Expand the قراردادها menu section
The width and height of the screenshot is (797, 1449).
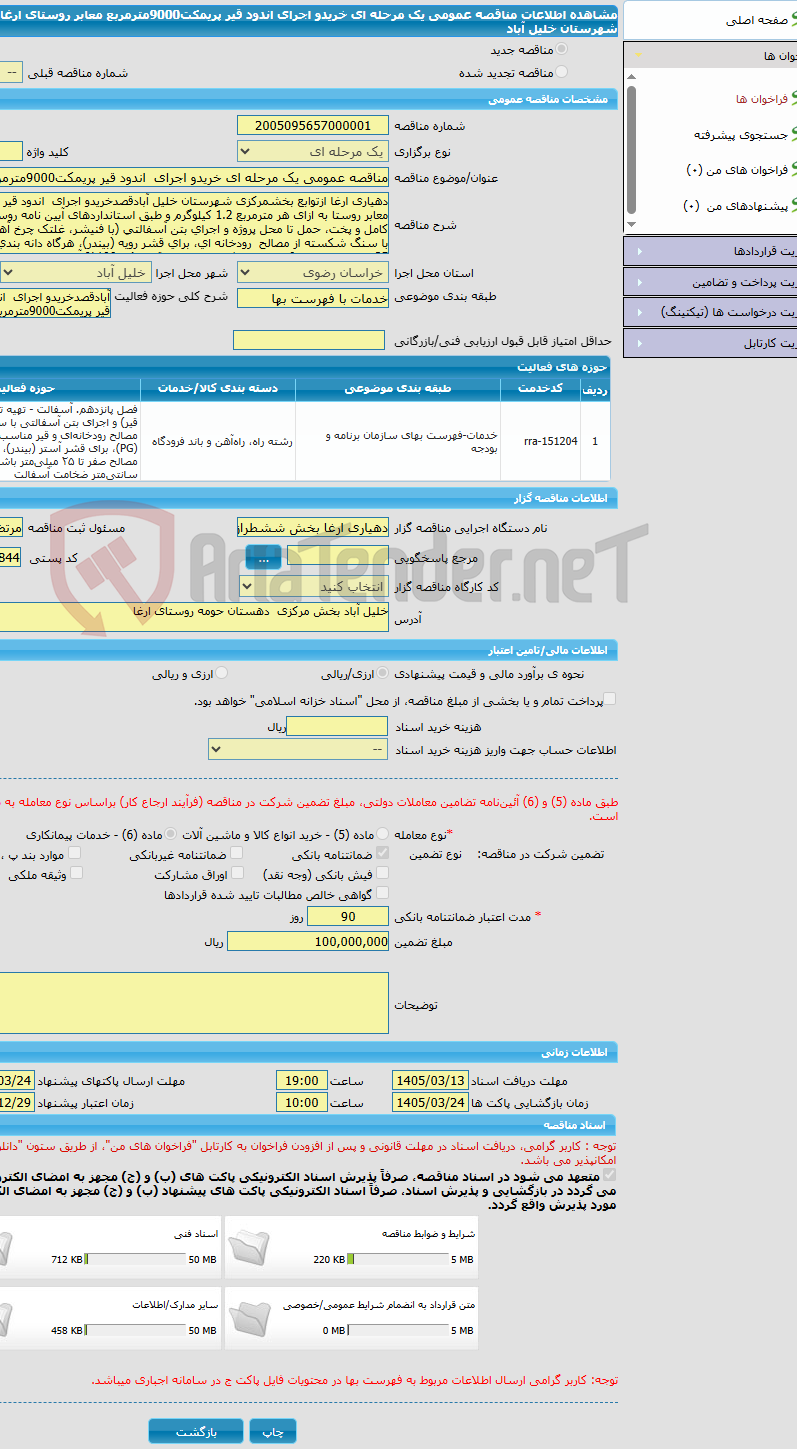tap(709, 250)
